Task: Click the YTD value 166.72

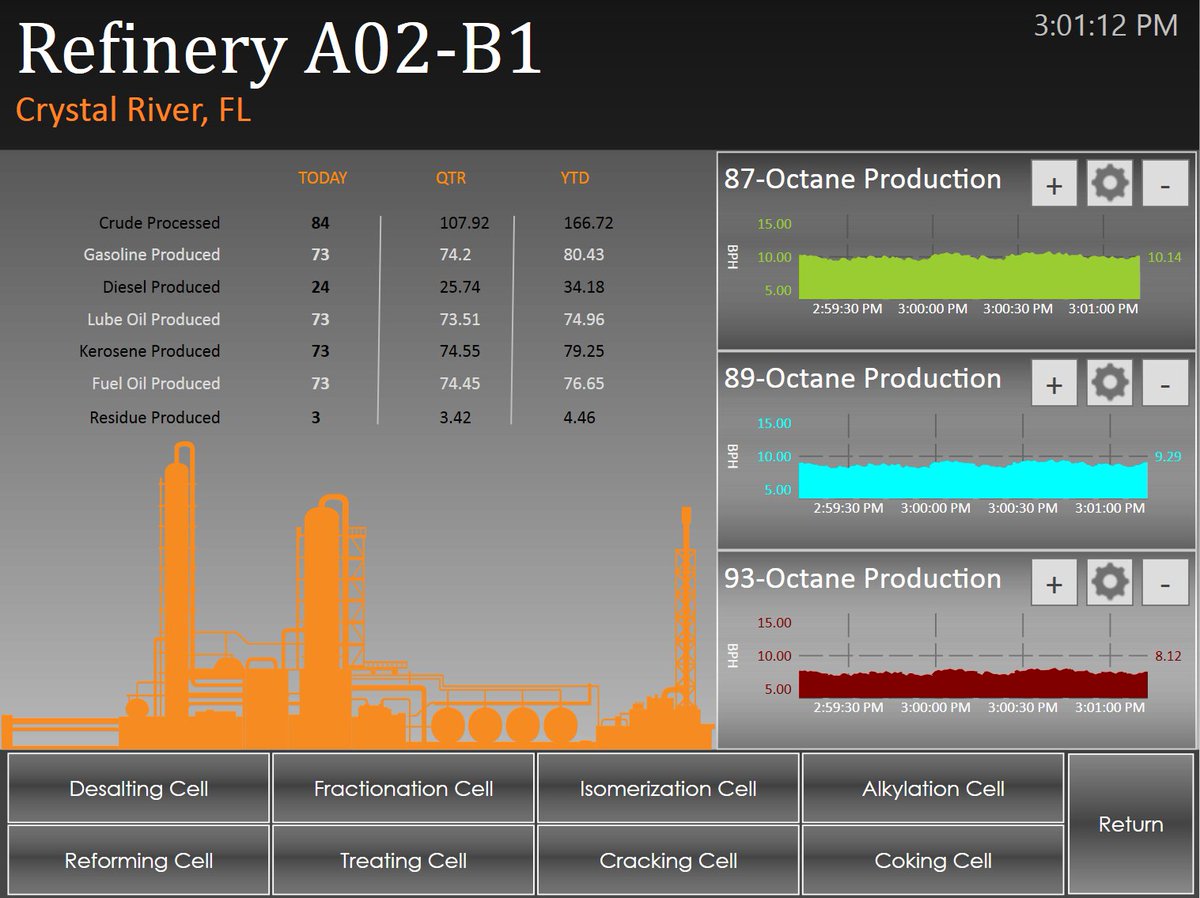Action: point(589,223)
